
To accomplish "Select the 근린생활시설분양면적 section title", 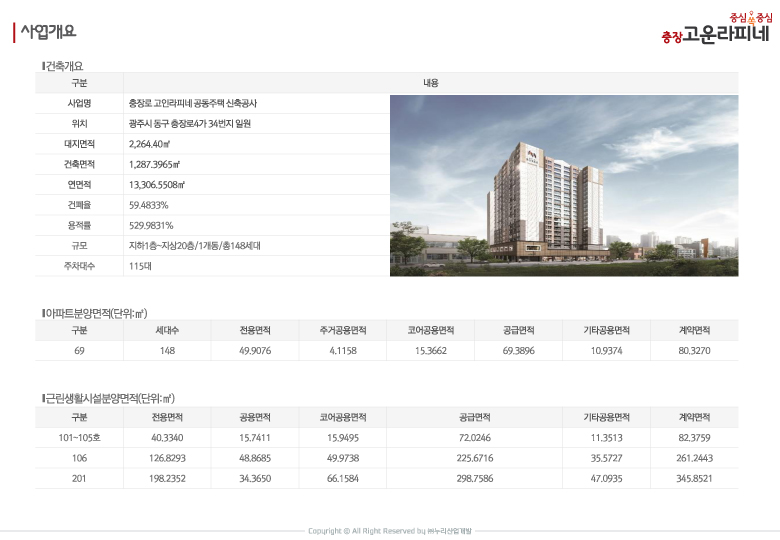I will pyautogui.click(x=108, y=398).
